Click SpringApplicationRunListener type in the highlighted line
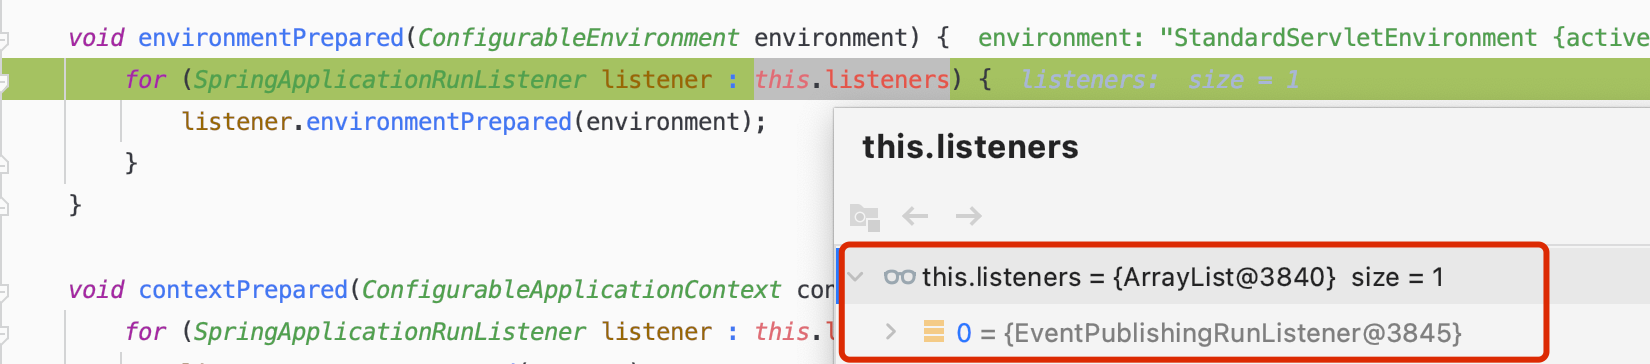The width and height of the screenshot is (1650, 364). 389,80
